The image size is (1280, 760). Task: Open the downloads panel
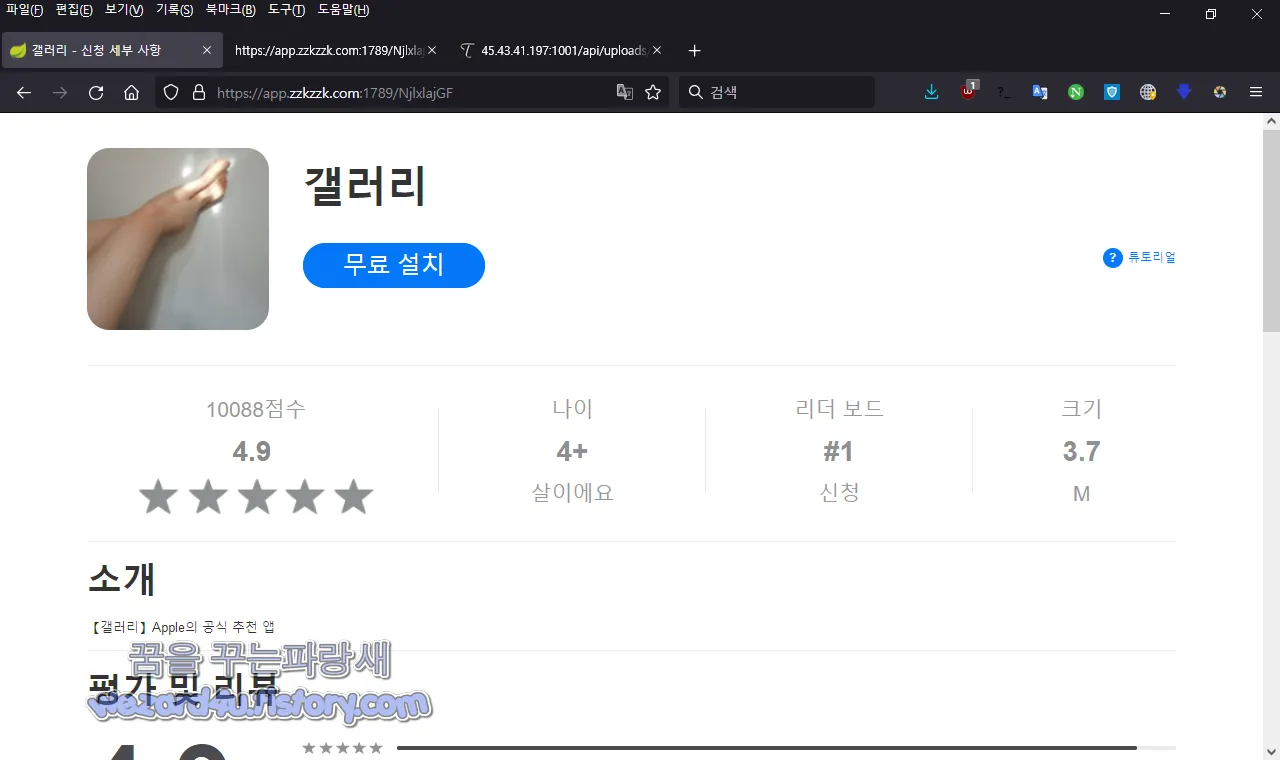[x=932, y=92]
